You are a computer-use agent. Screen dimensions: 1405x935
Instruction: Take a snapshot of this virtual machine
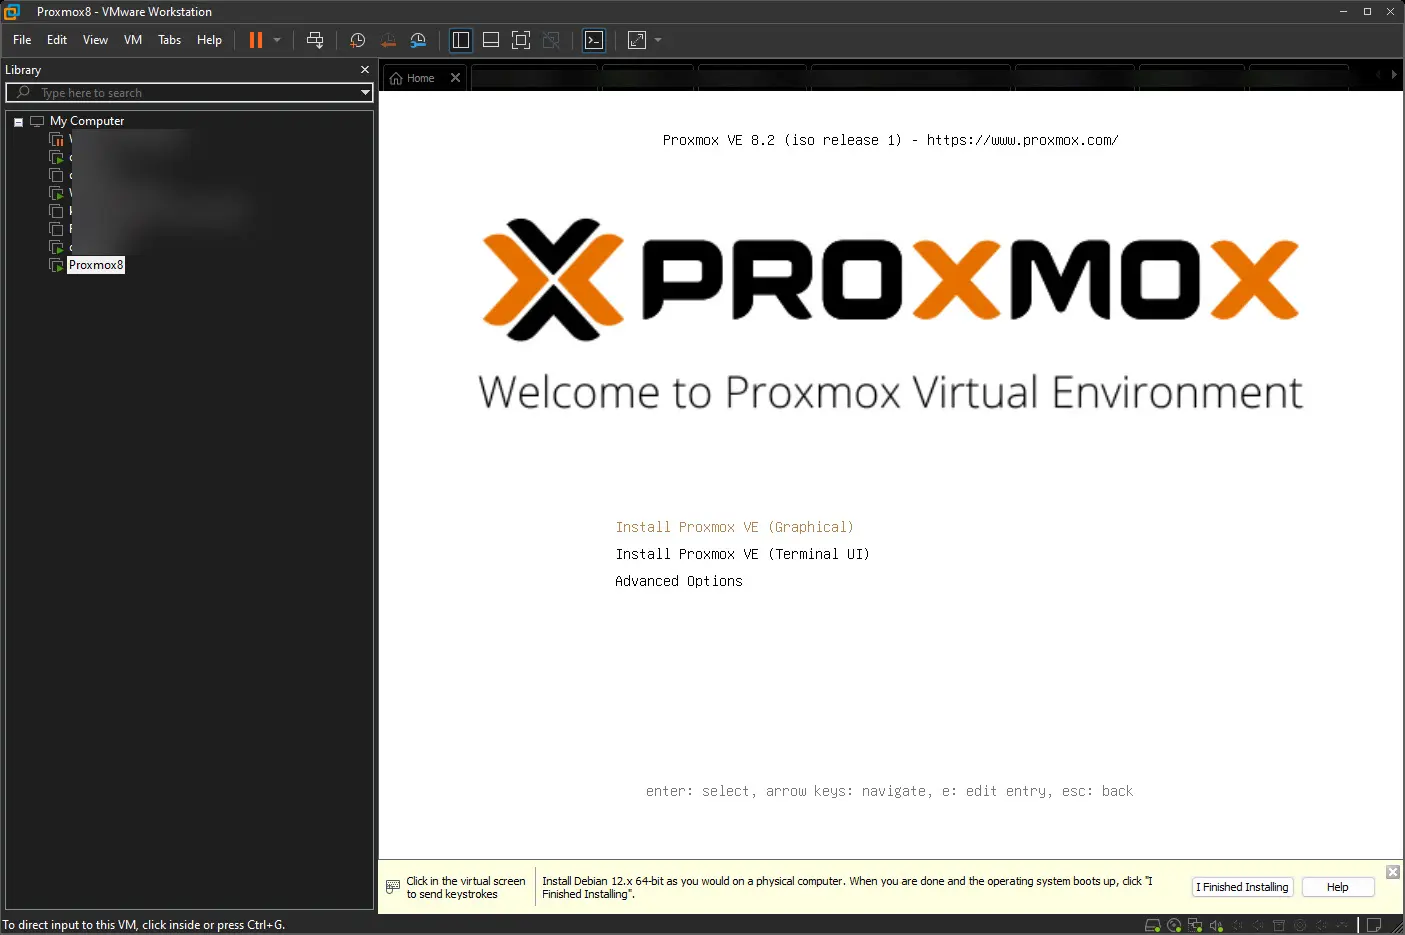coord(357,40)
